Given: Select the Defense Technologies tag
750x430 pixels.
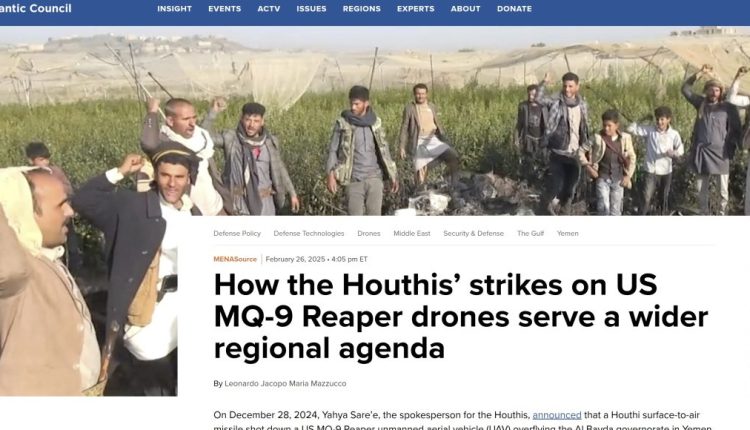Looking at the screenshot, I should click(x=309, y=233).
